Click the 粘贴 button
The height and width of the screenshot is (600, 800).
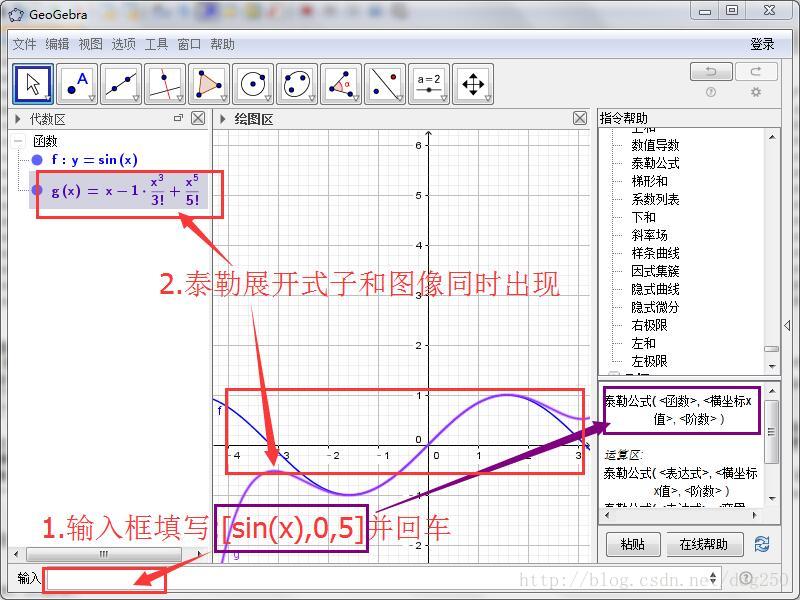(633, 544)
